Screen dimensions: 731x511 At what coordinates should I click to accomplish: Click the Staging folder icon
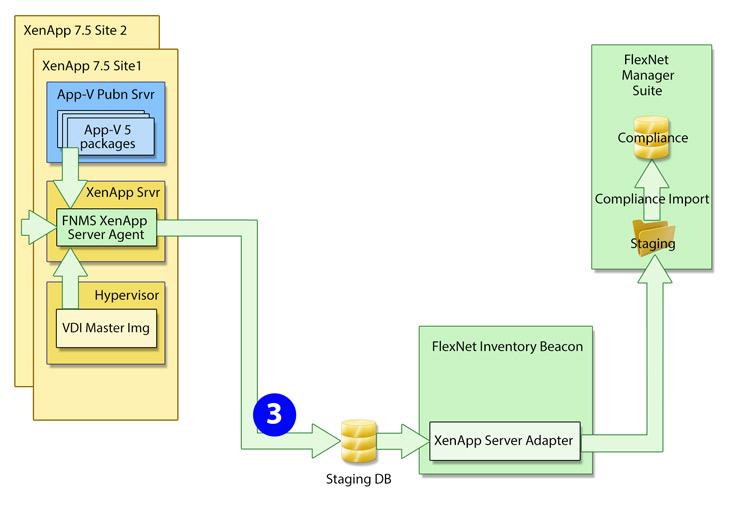point(652,240)
